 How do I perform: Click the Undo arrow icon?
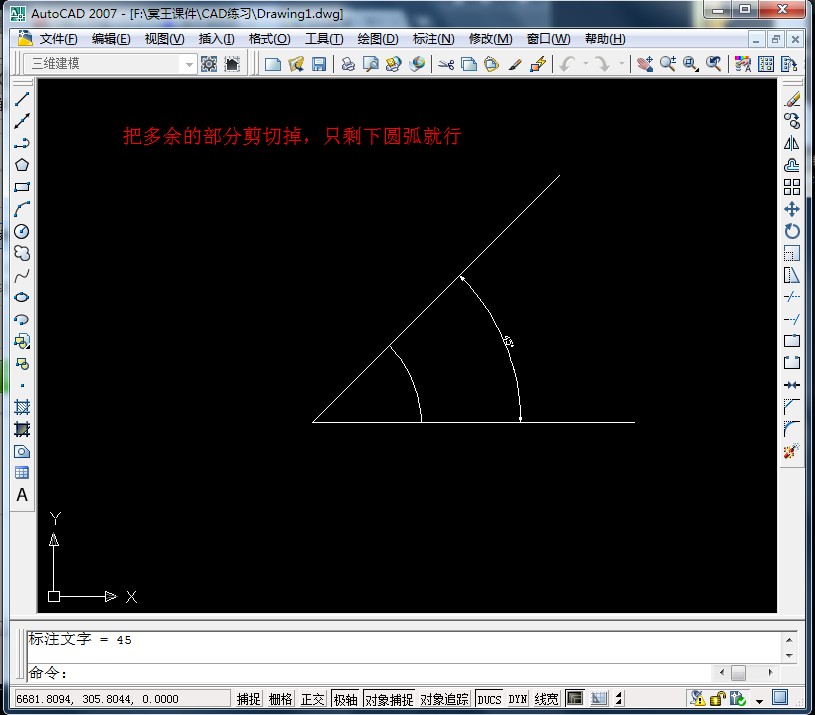pos(568,64)
